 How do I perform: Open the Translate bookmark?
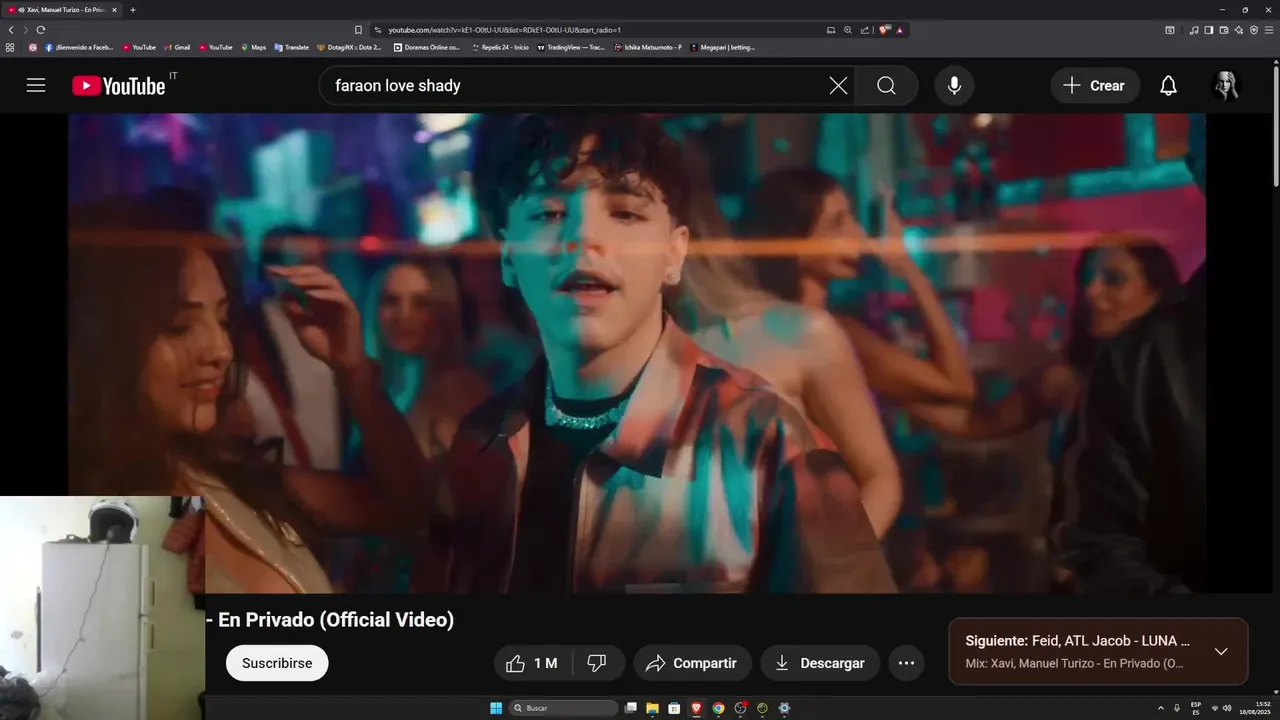pos(292,47)
